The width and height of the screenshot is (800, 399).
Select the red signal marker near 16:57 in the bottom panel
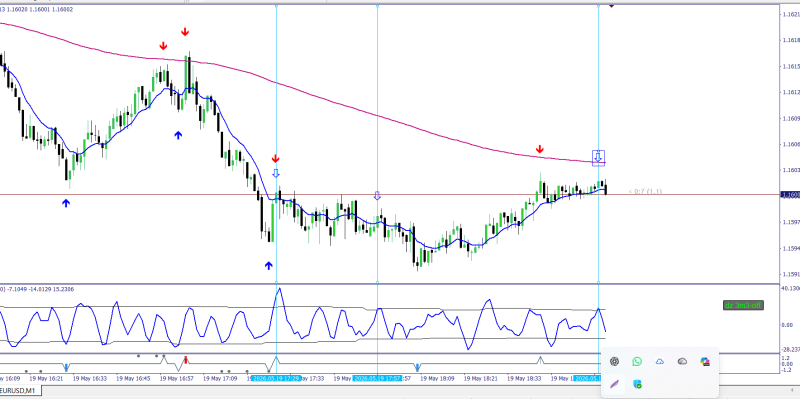[186, 360]
